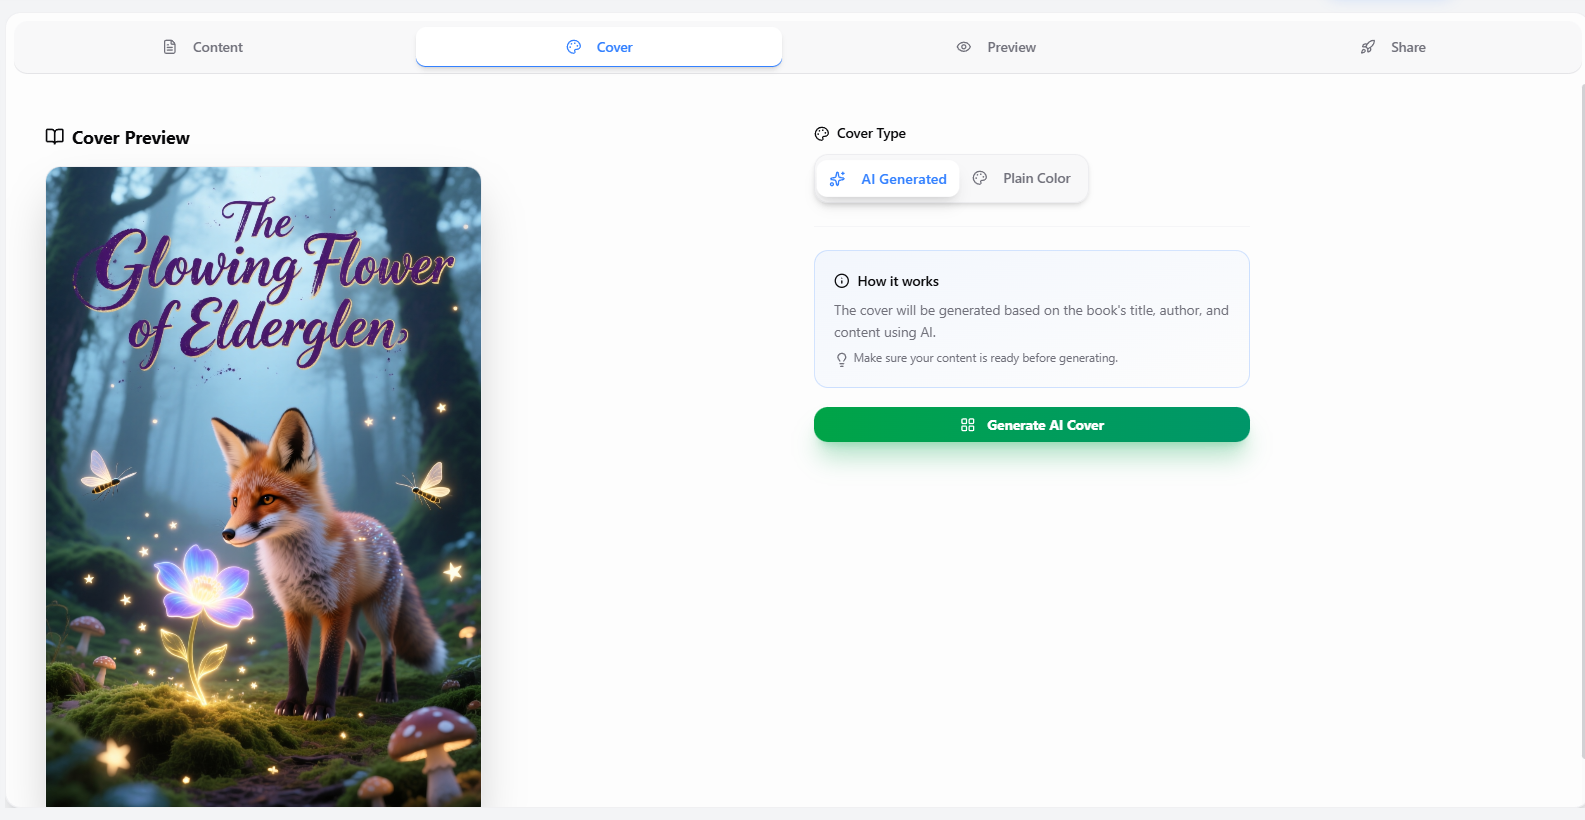The width and height of the screenshot is (1585, 820).
Task: Select the AI Generated cover type
Action: click(x=889, y=179)
